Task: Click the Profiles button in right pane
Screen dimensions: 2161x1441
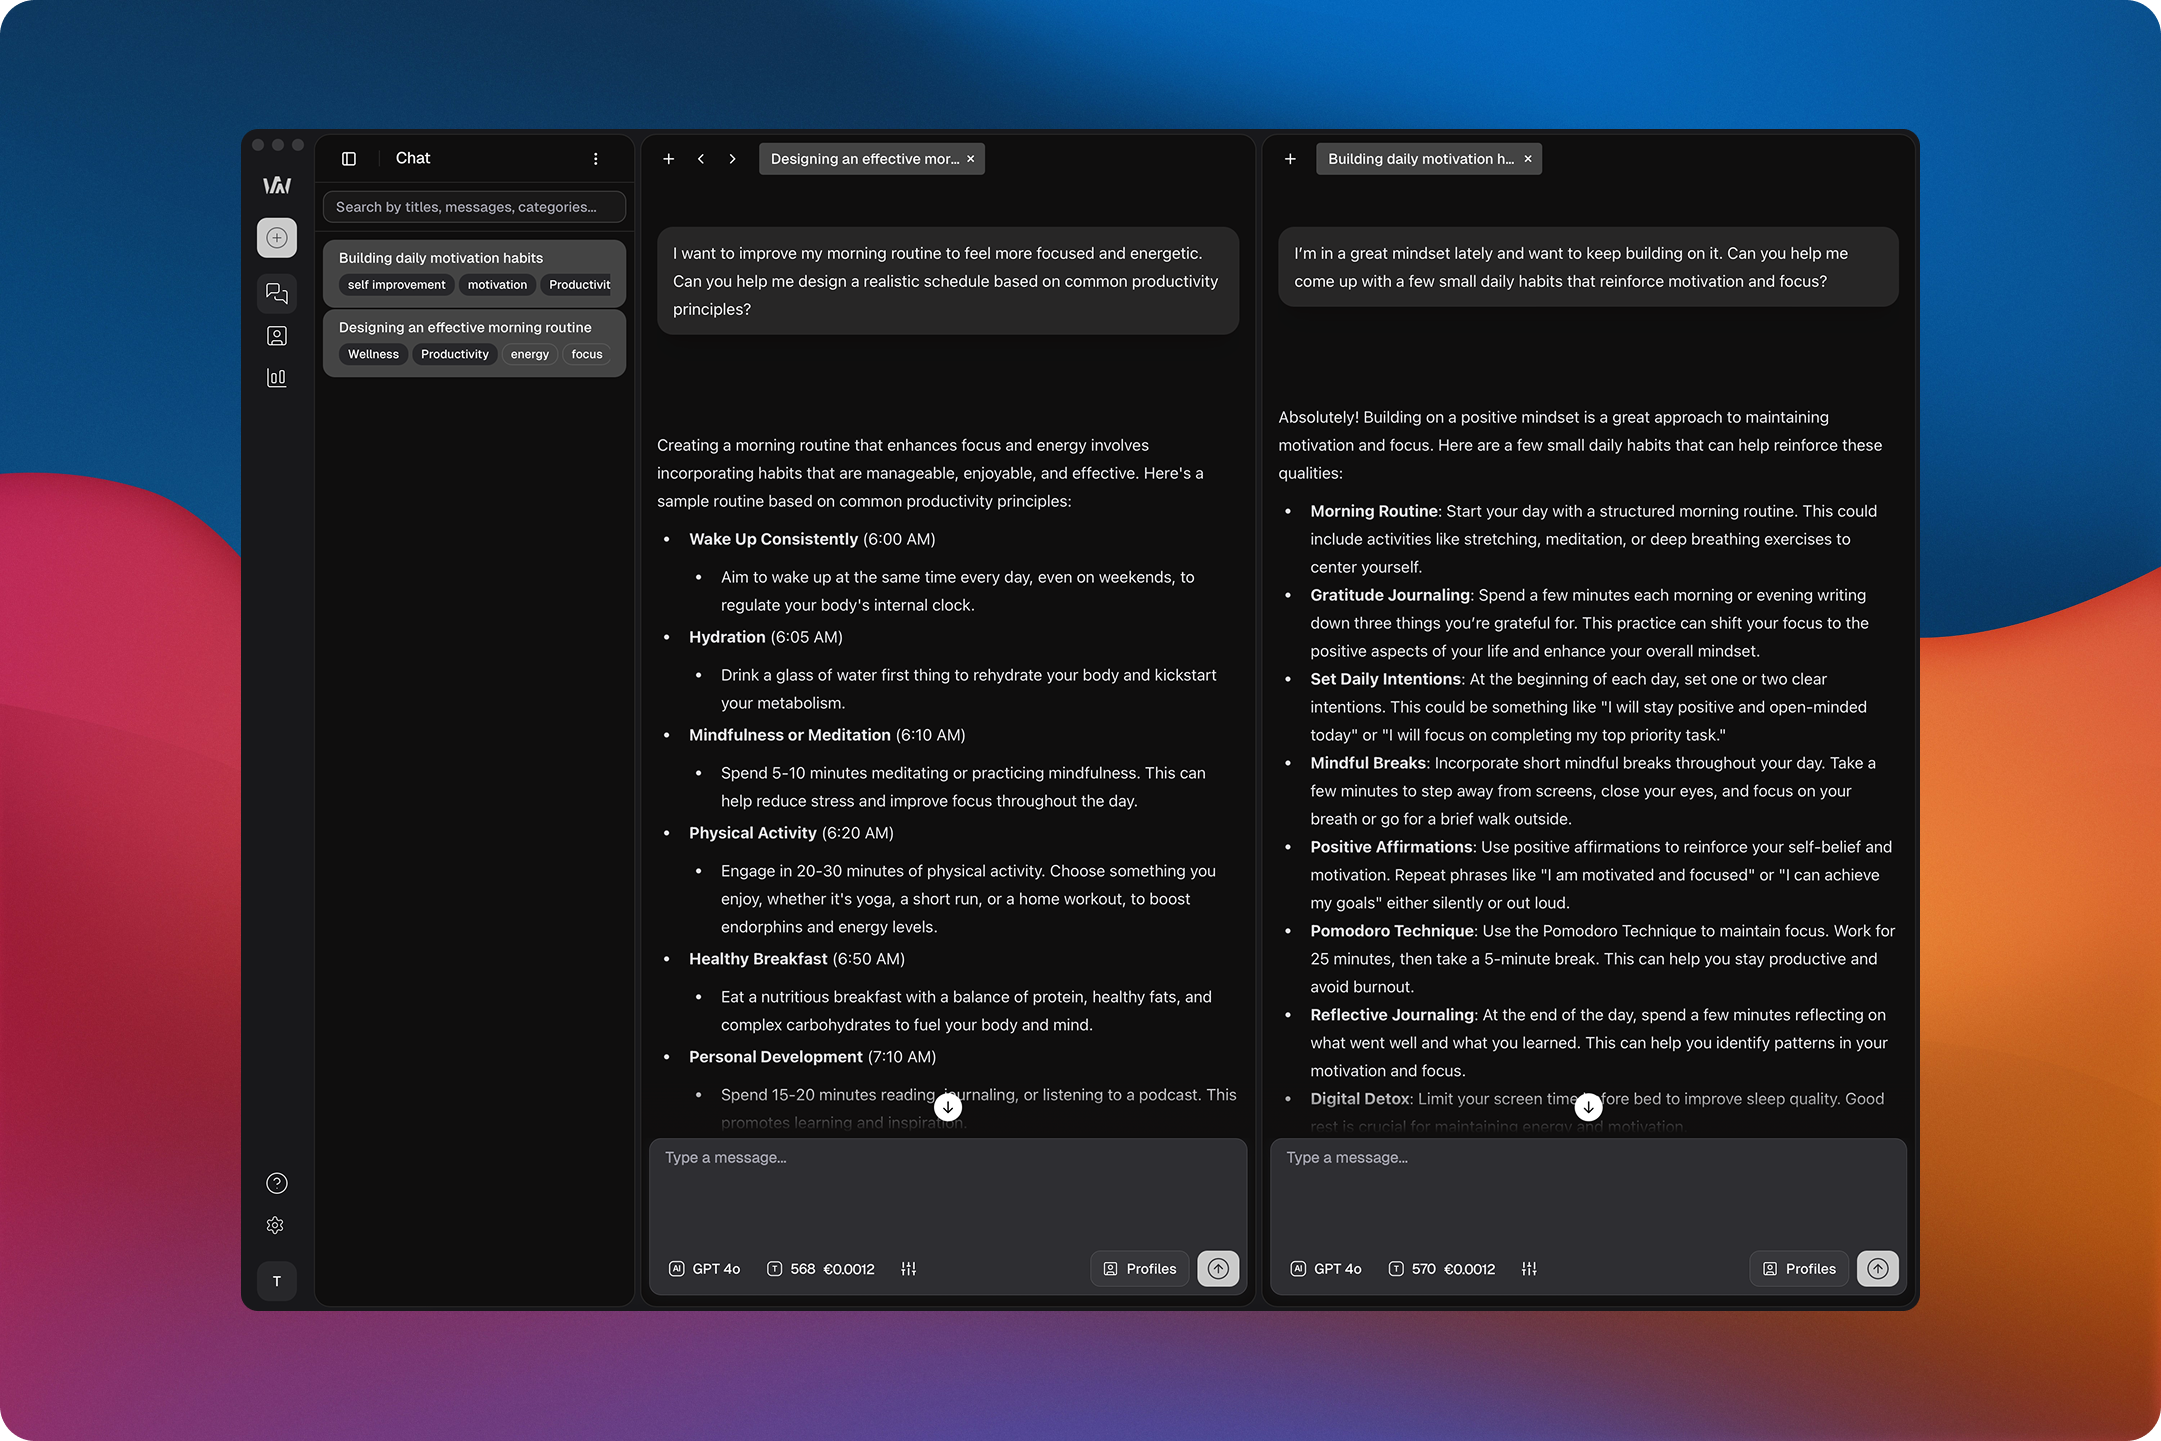Action: tap(1798, 1269)
